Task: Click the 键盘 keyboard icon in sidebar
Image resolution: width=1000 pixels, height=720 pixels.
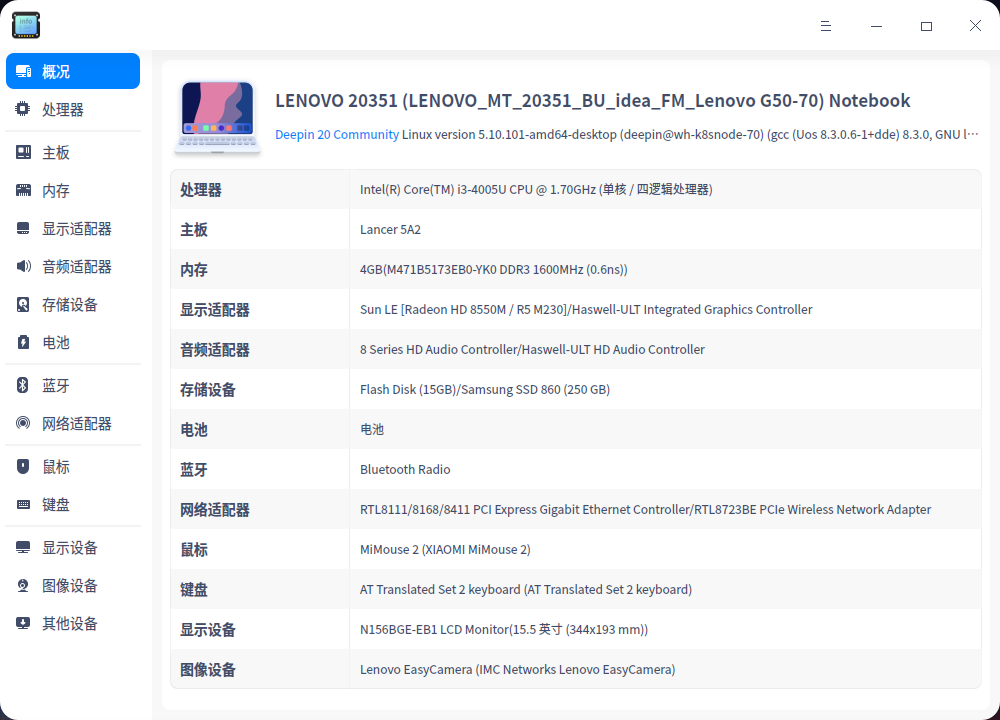Action: [23, 504]
